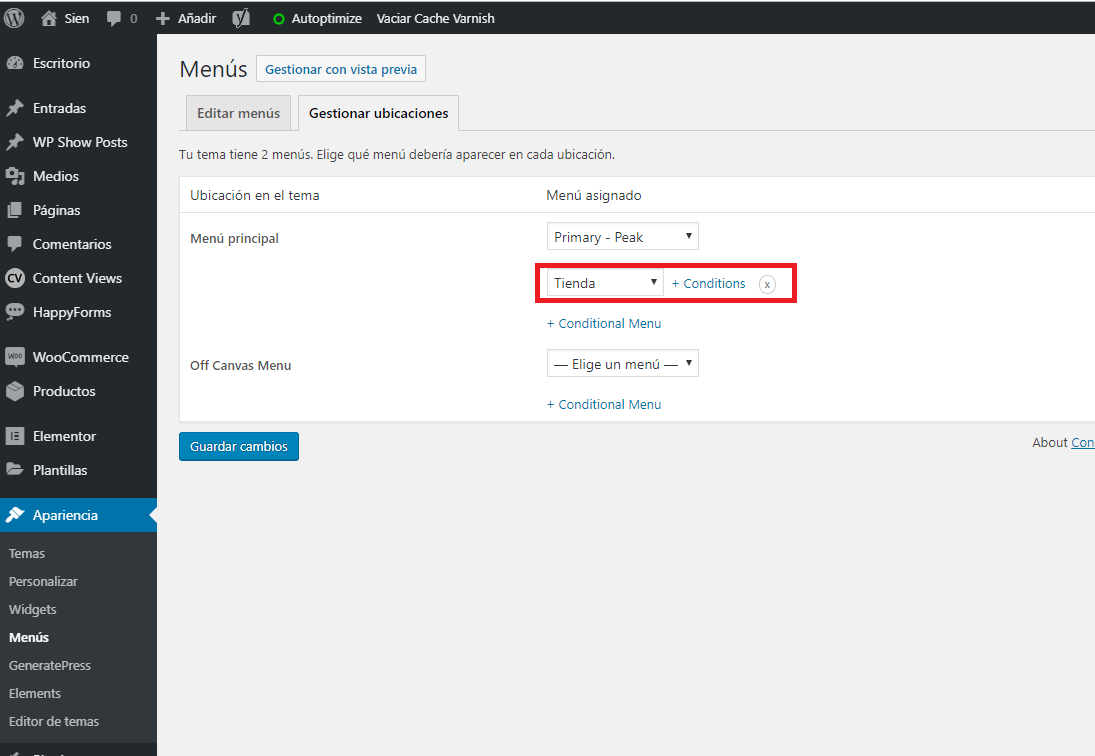Screen dimensions: 1095x756
Task: Click the Content Views CV icon
Action: (x=15, y=278)
